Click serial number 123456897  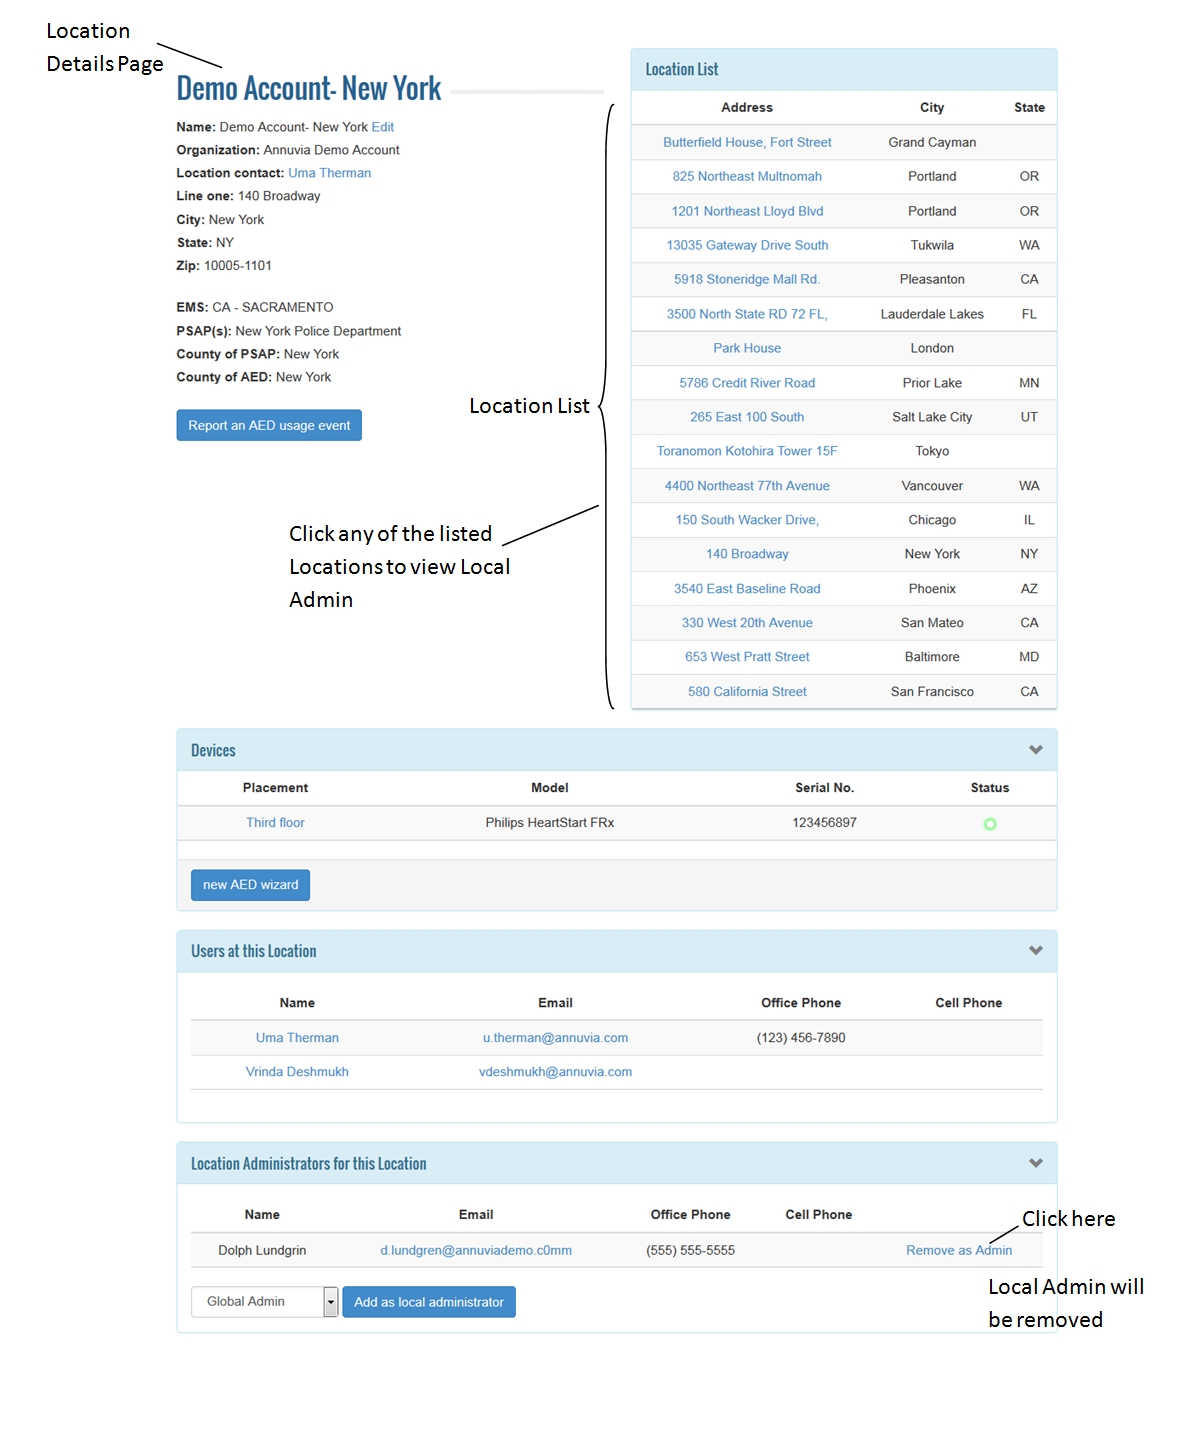pos(824,823)
